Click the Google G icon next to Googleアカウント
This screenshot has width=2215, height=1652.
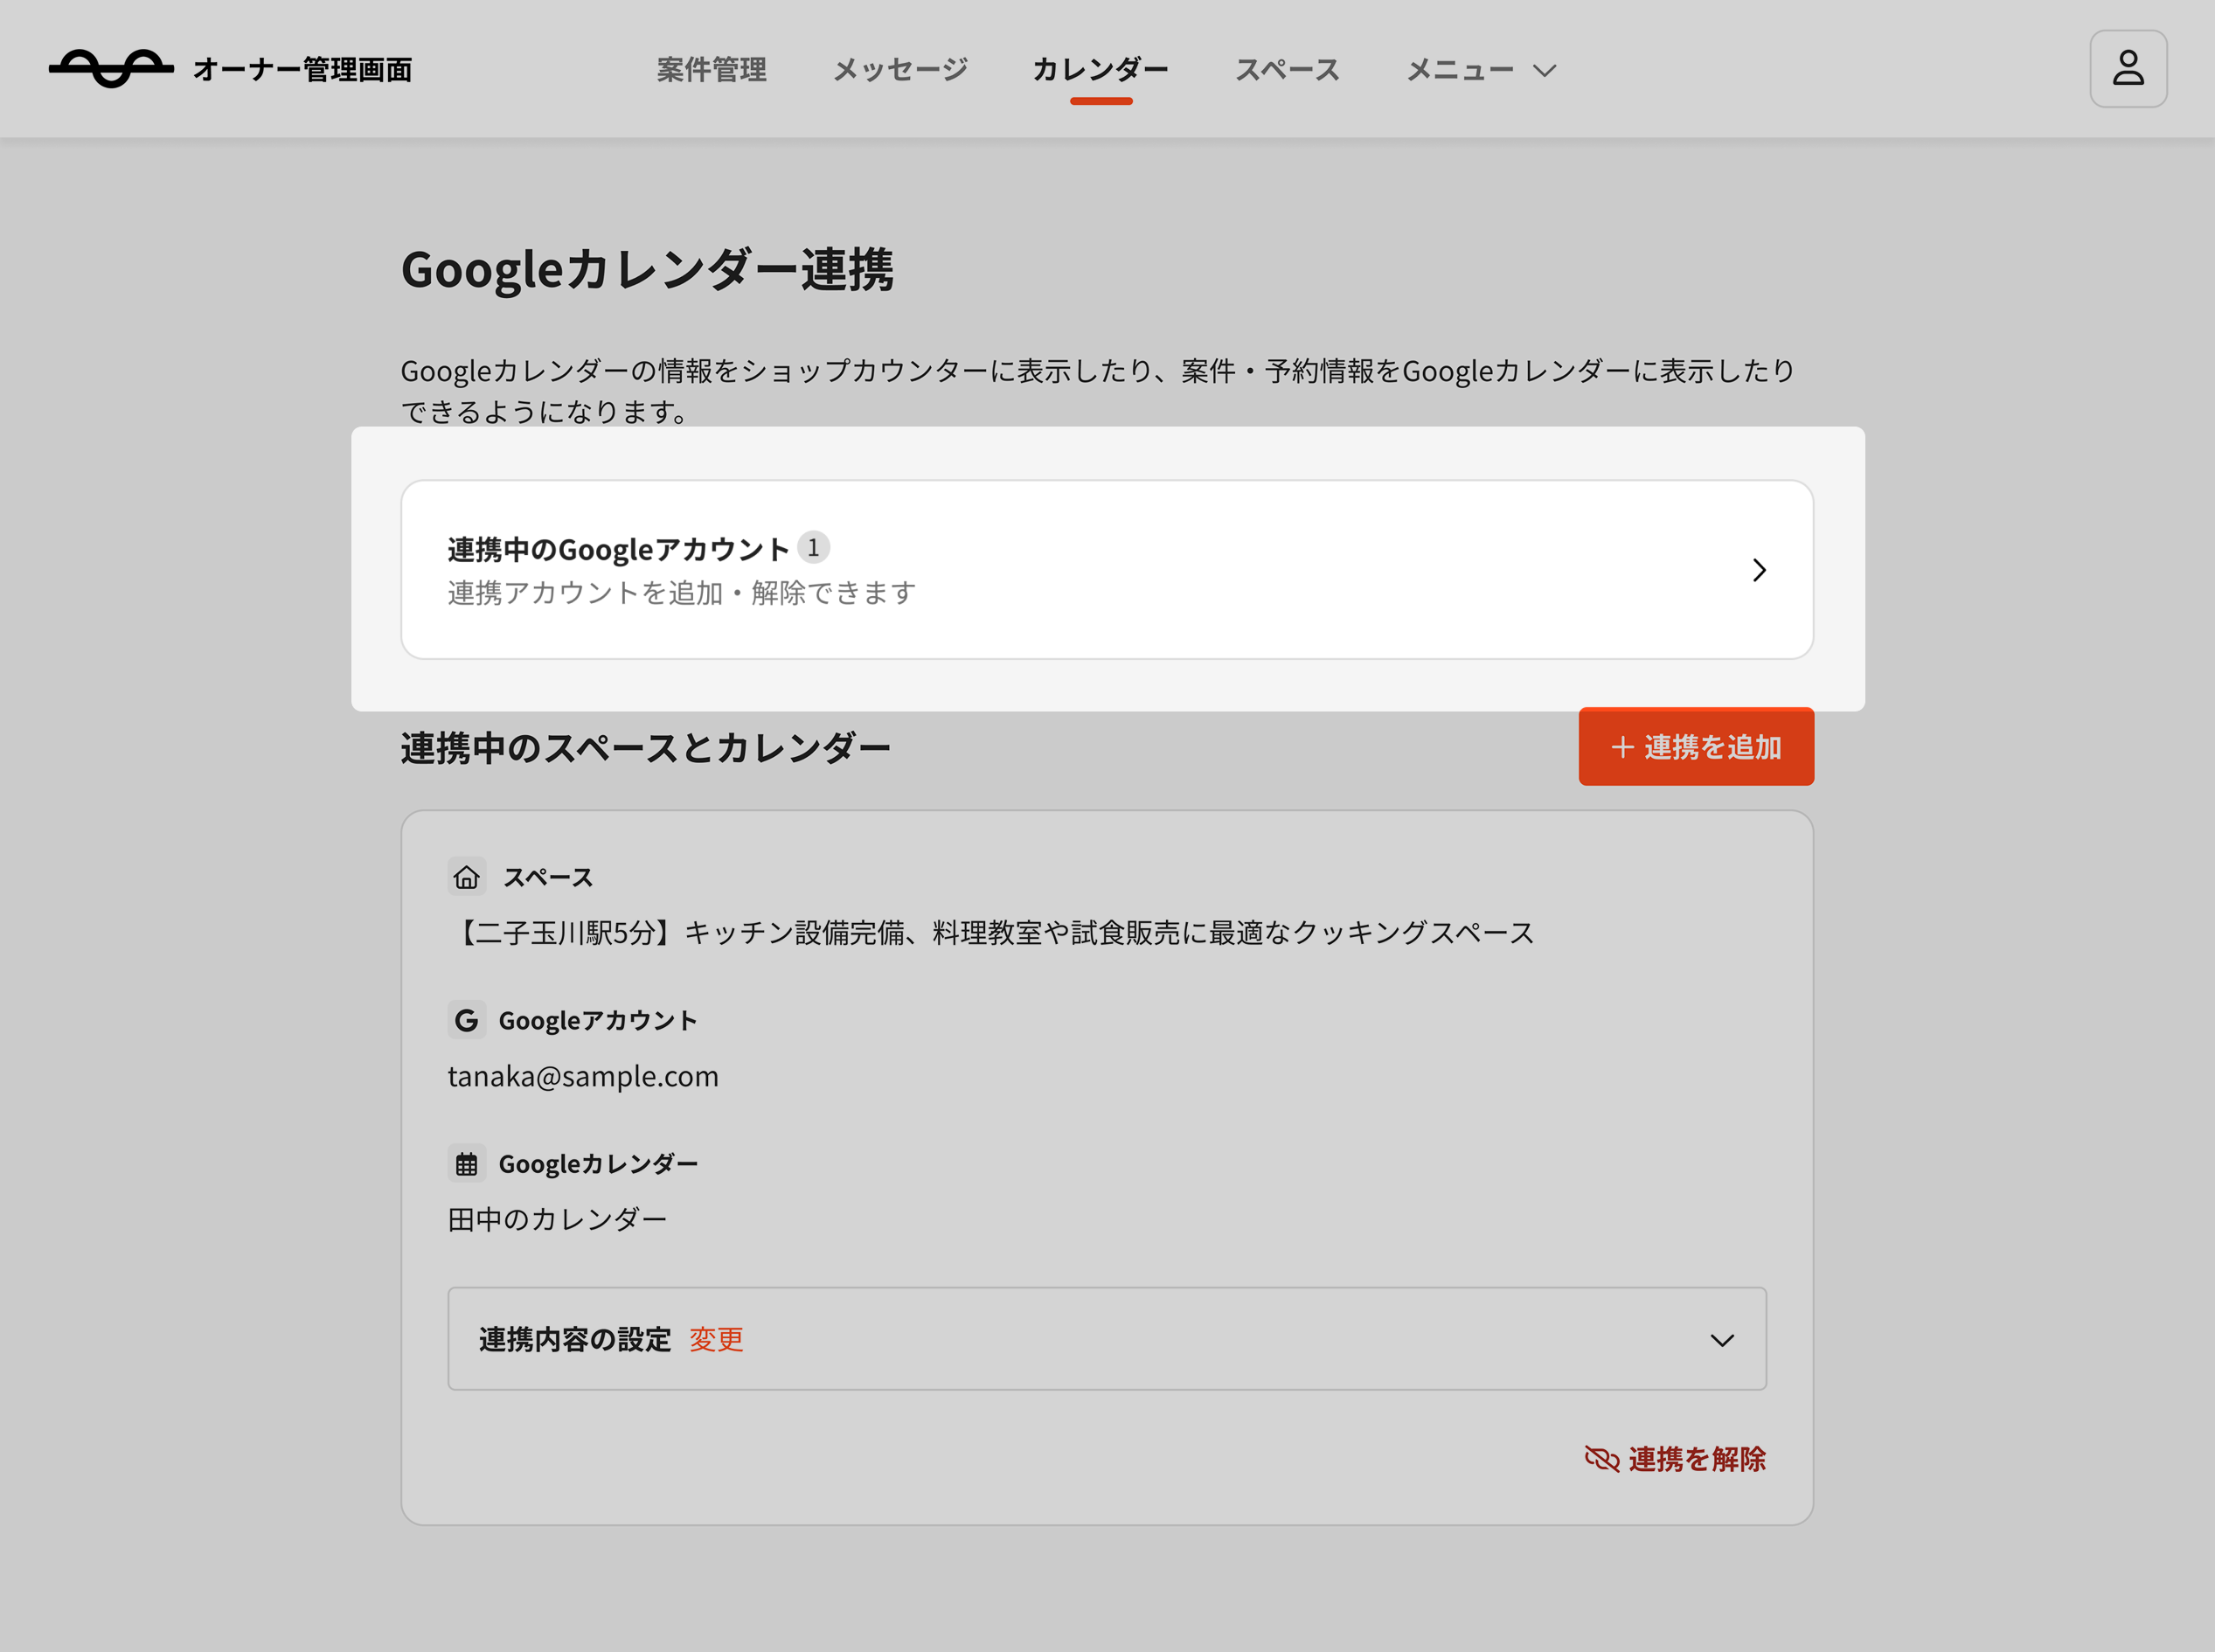466,1020
